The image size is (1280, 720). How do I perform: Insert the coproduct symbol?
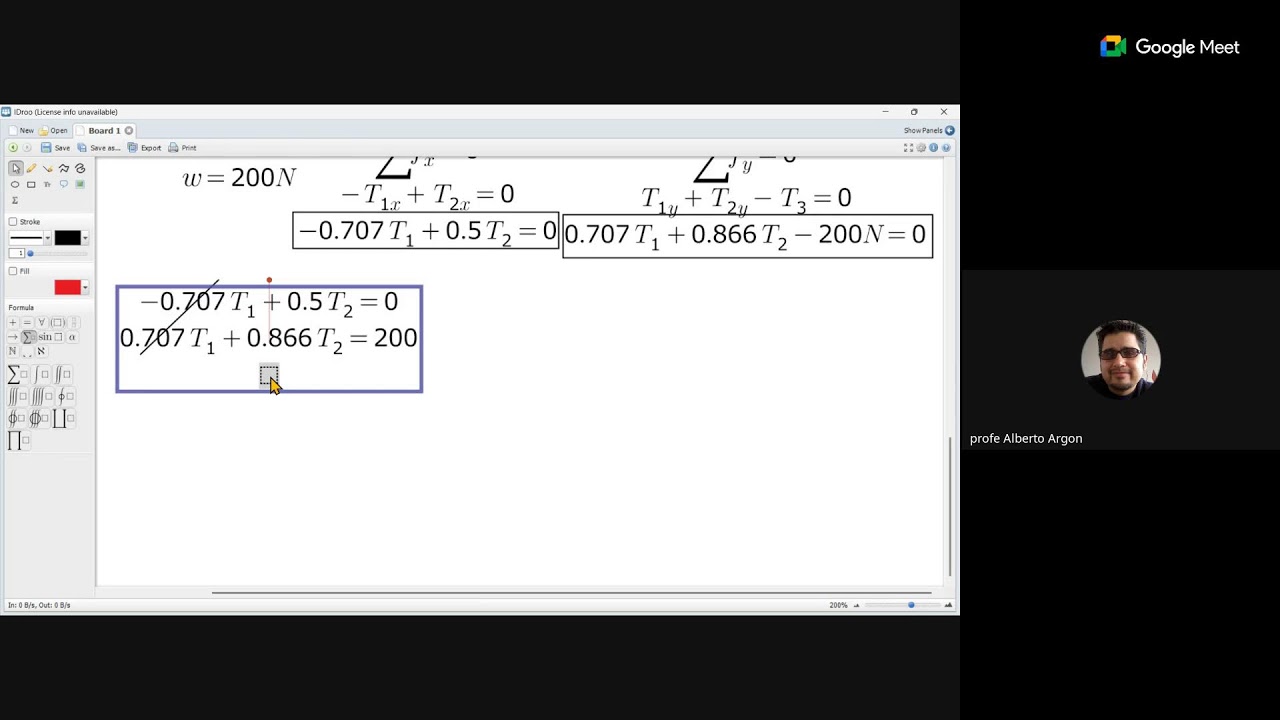(63, 418)
